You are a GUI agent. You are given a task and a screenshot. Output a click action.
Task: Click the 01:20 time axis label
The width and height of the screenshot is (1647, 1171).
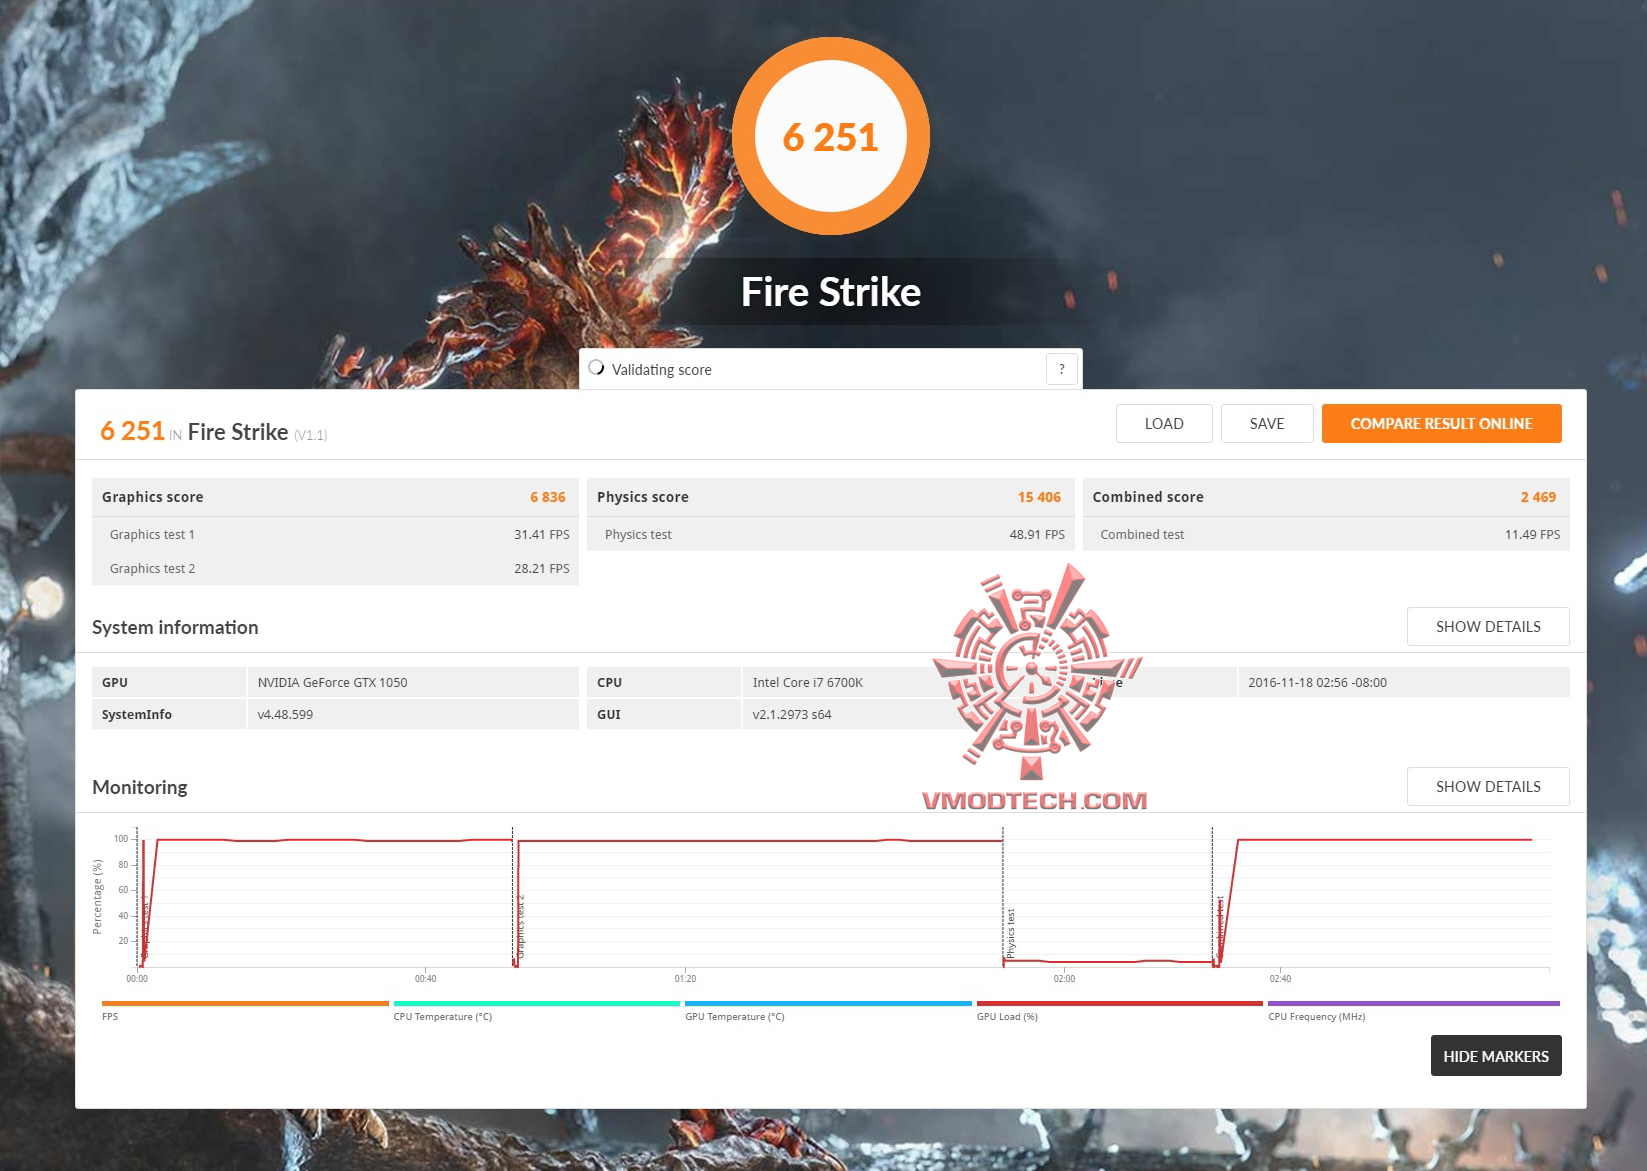click(685, 979)
